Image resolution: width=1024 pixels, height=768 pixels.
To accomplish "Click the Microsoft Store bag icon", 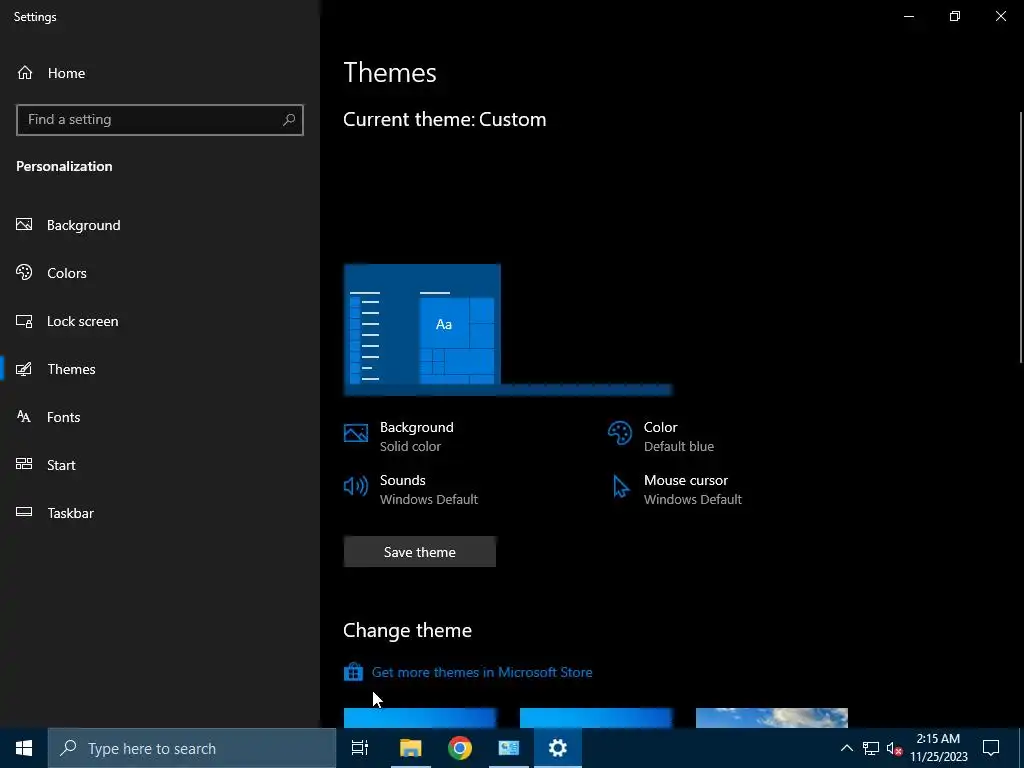I will [353, 672].
